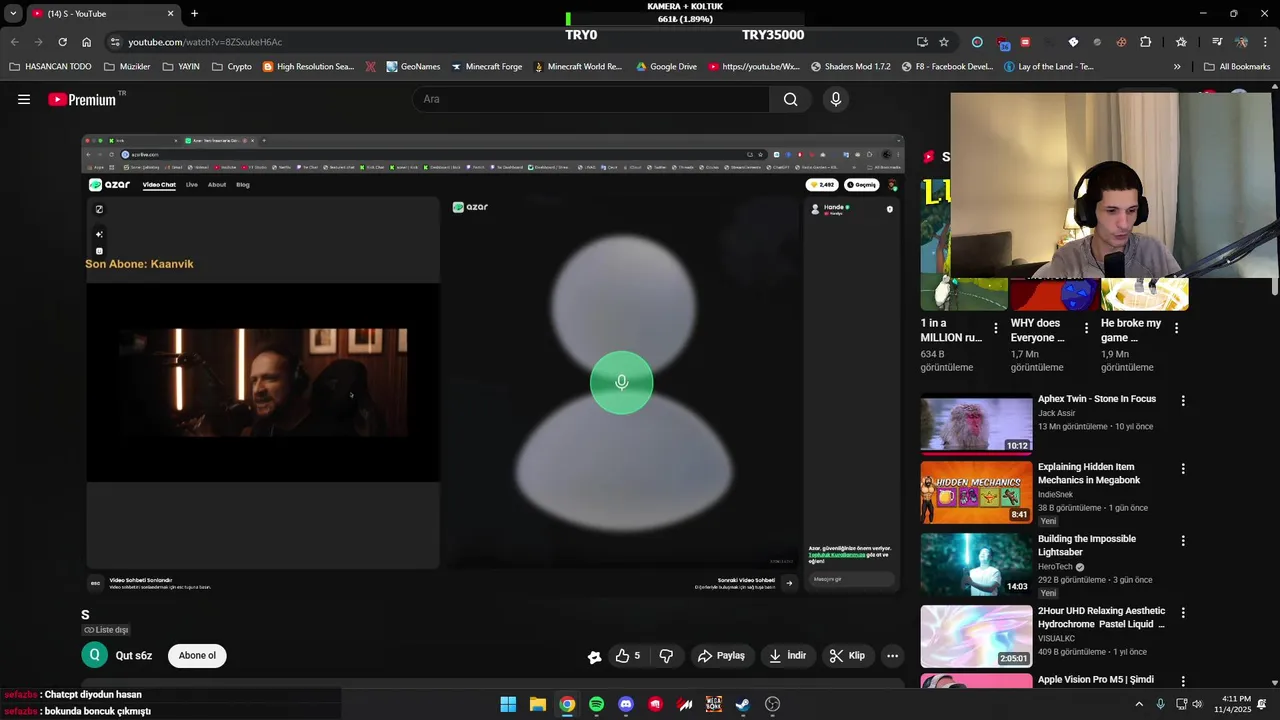Screen dimensions: 1280x720
Task: Open Chrome extensions puzzle icon
Action: point(1146,42)
